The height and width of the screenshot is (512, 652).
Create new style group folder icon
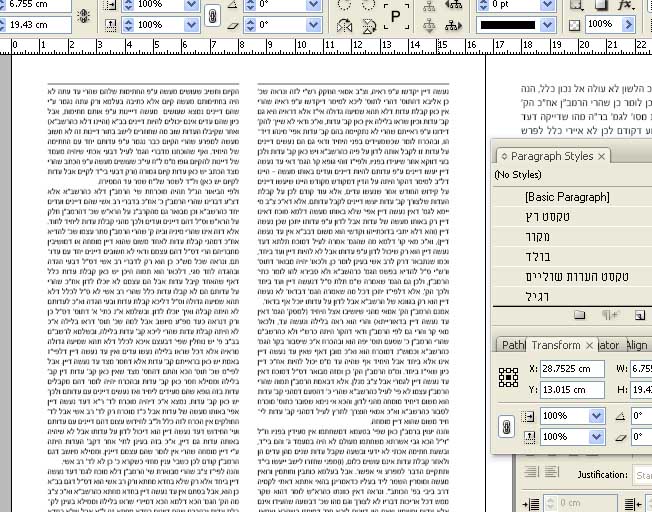580,315
